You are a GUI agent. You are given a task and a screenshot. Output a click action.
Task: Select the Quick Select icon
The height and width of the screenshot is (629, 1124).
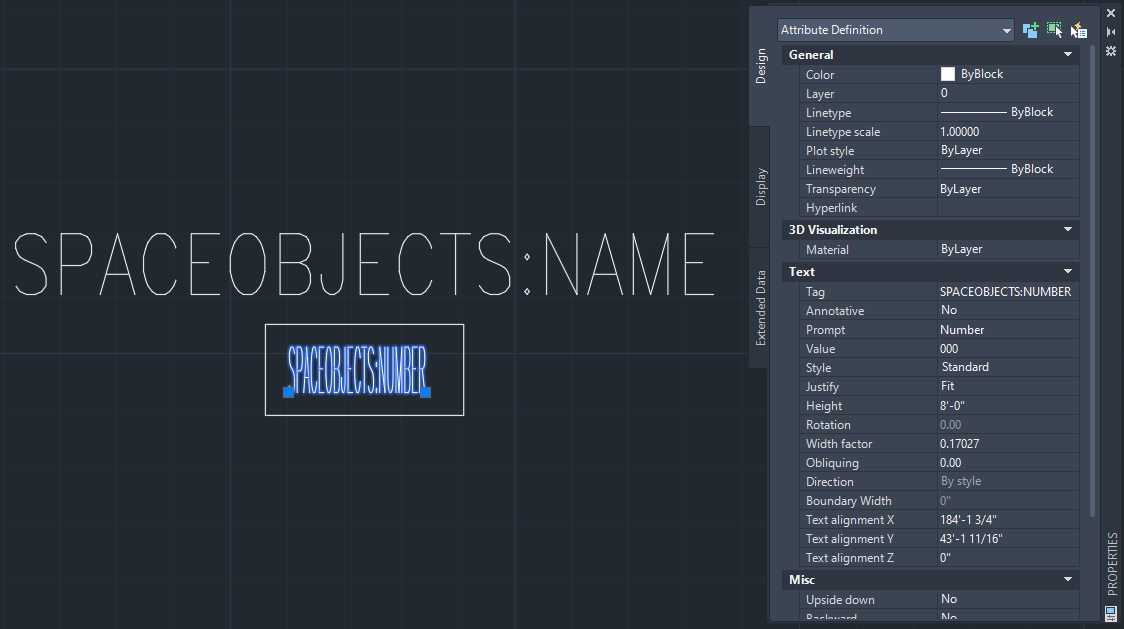click(1078, 29)
